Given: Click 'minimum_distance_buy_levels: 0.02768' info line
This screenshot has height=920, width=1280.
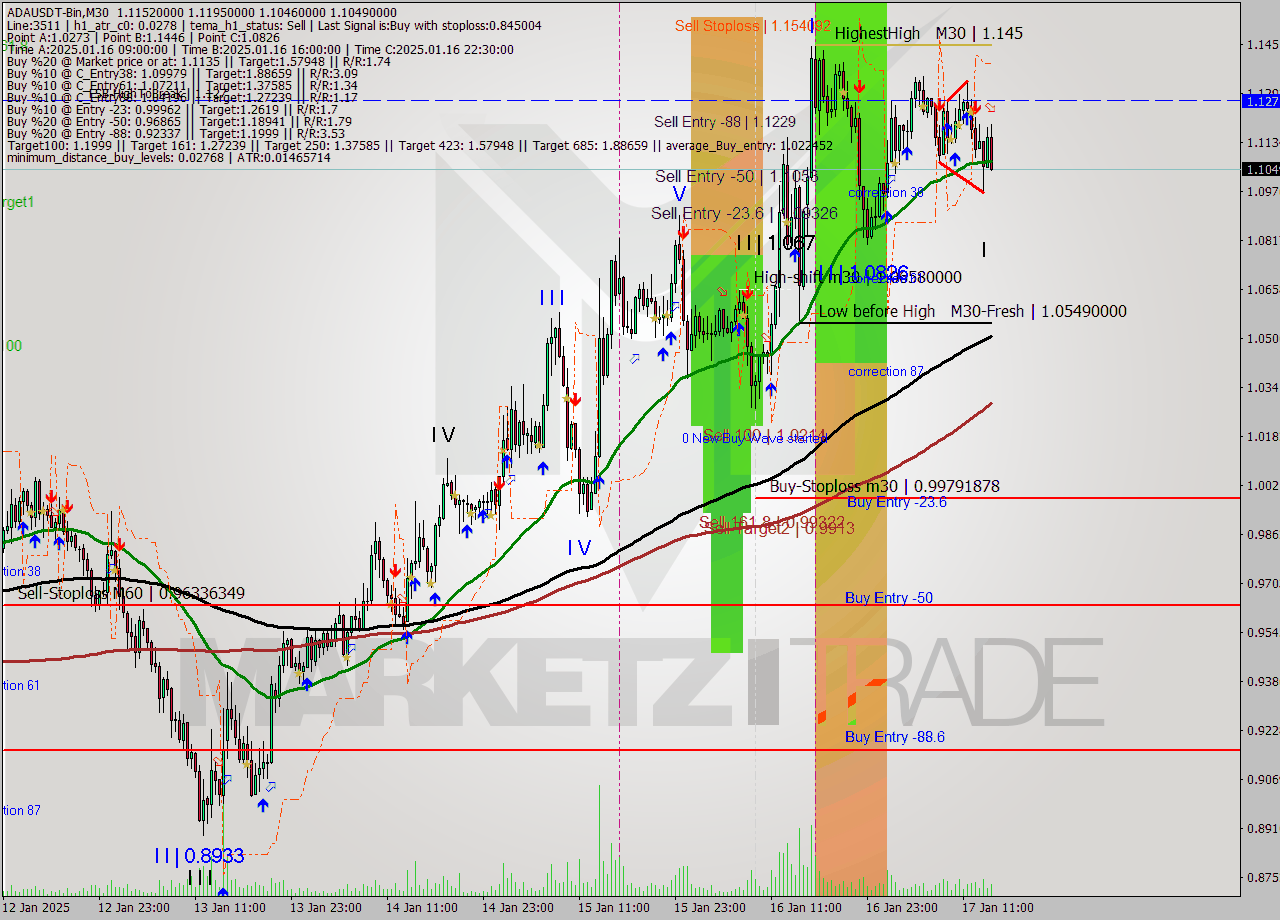Looking at the screenshot, I should click(x=167, y=158).
